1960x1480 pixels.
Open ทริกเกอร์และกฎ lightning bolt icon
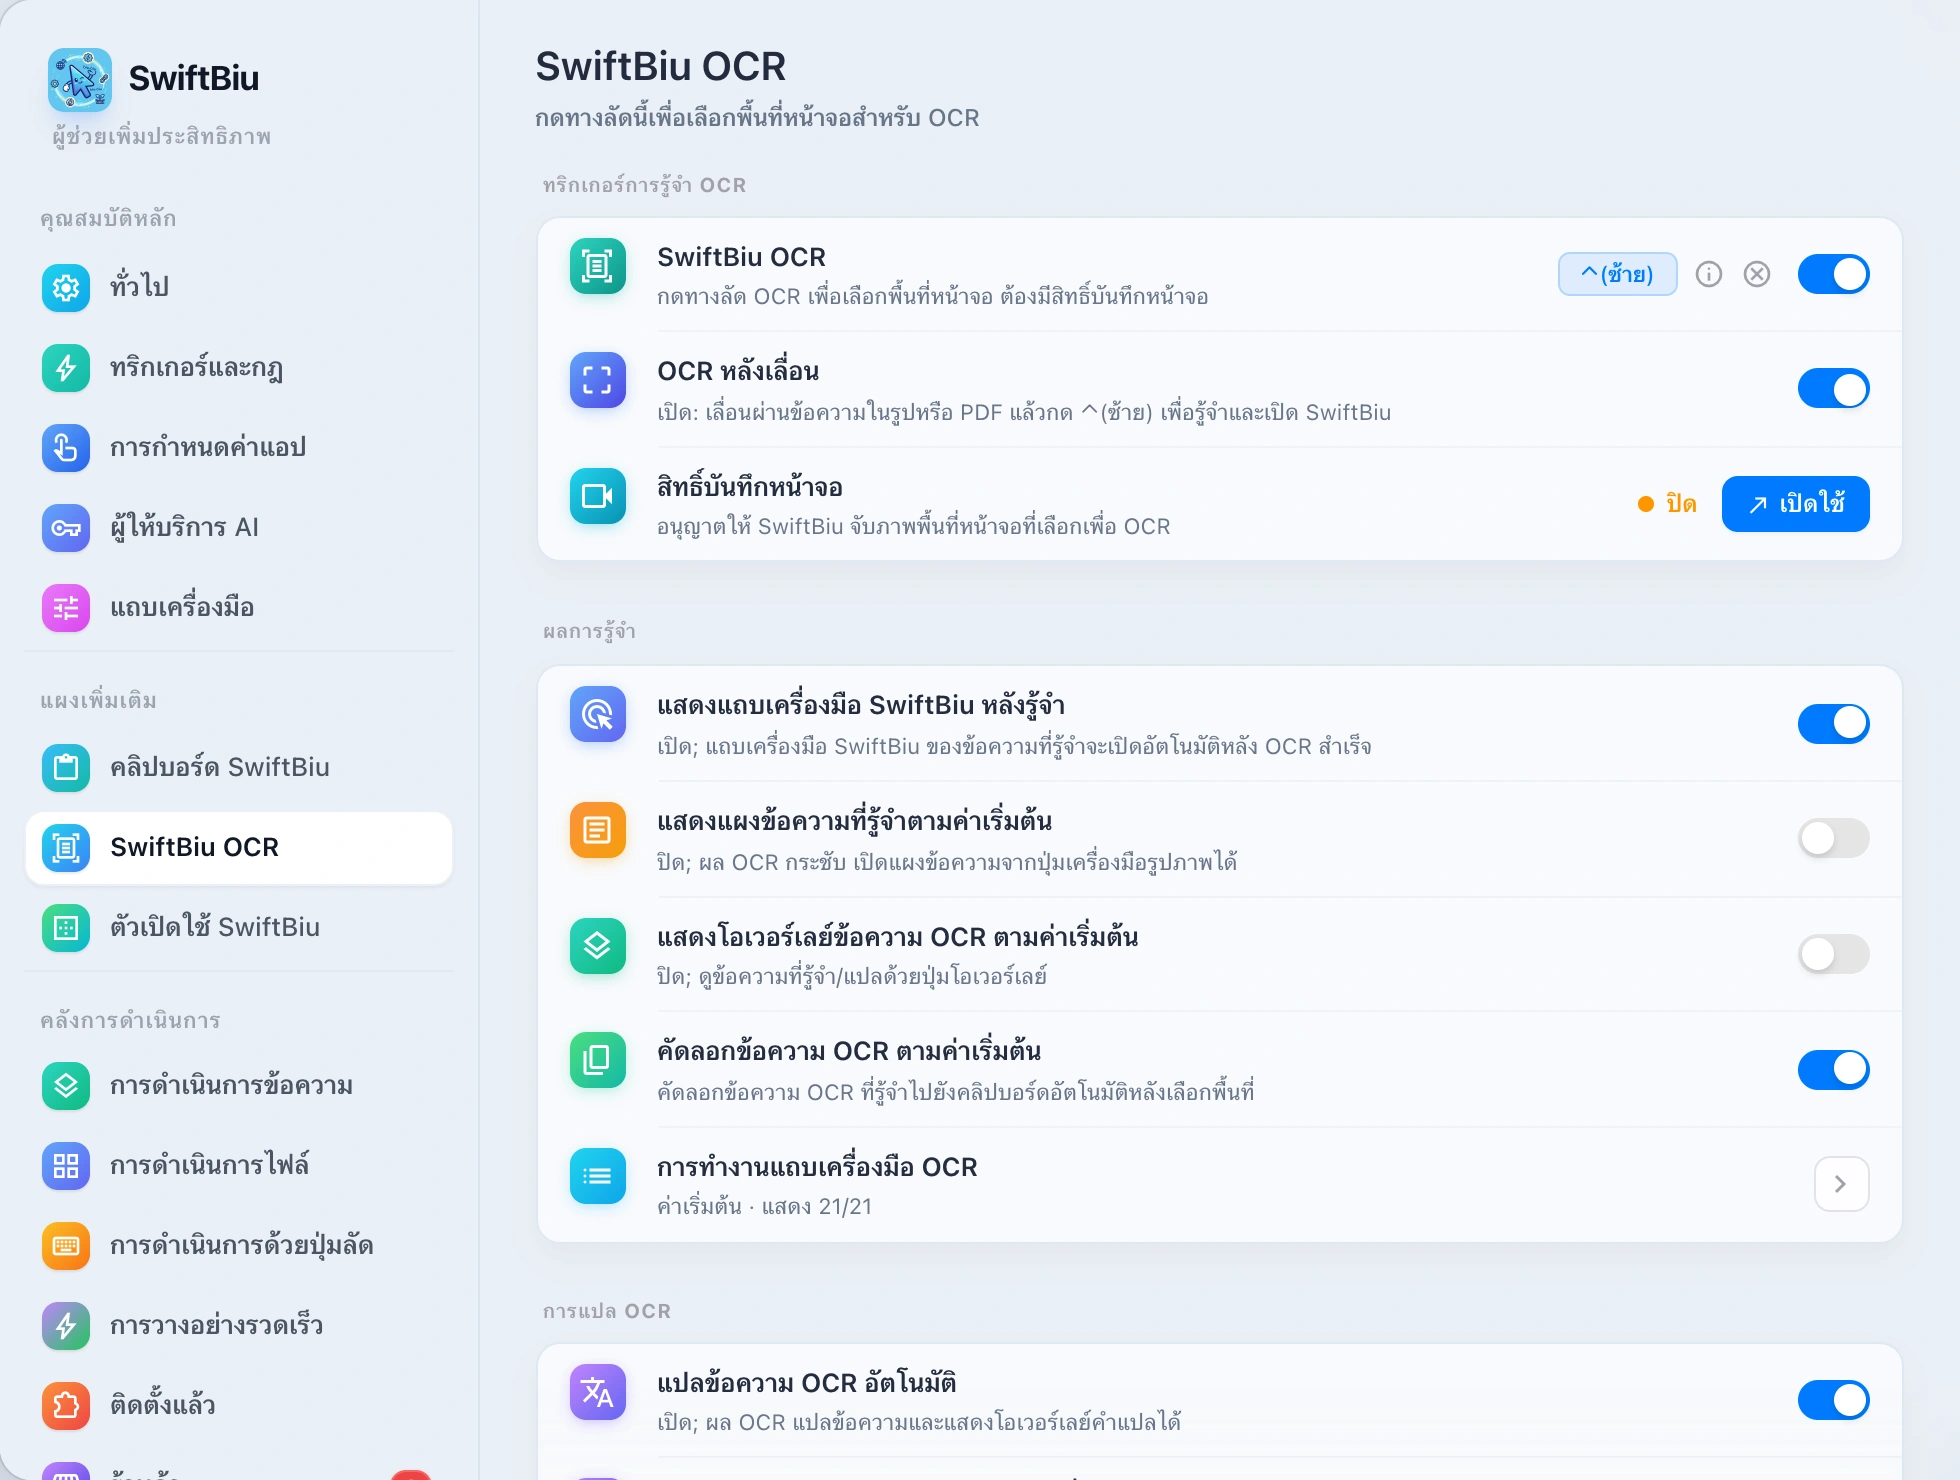click(x=66, y=368)
